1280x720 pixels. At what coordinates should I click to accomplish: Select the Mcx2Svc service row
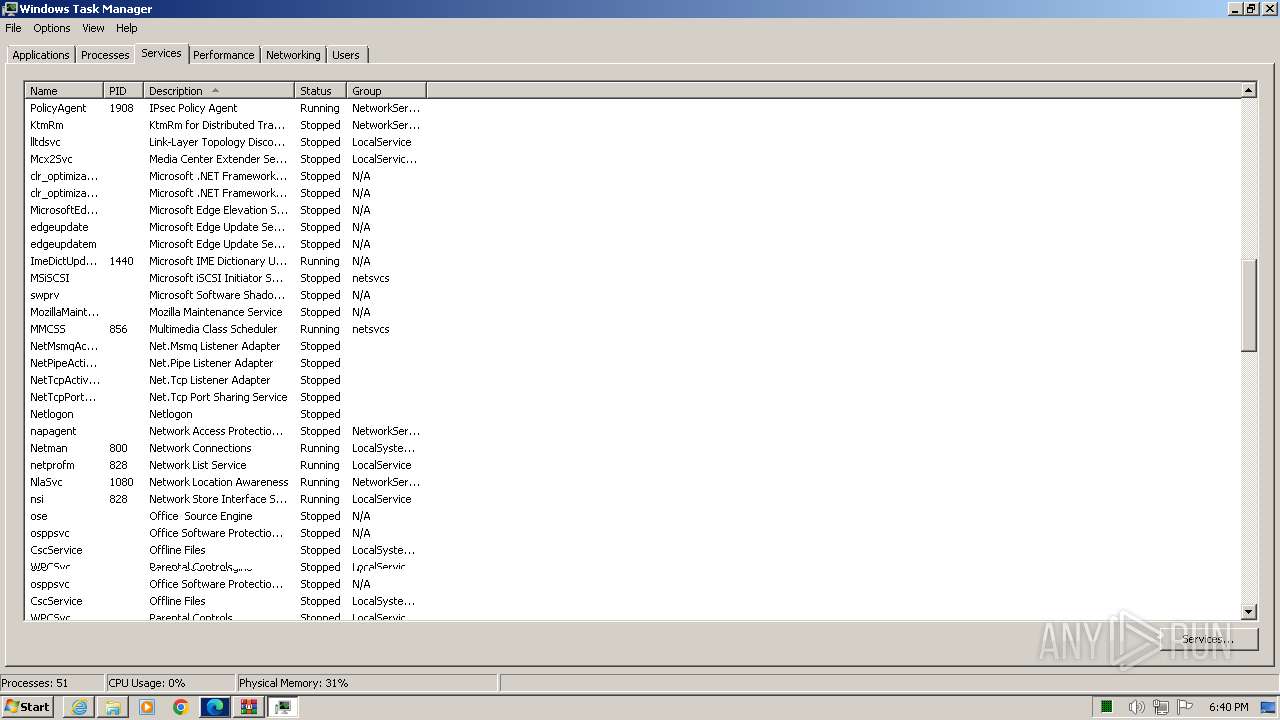click(225, 159)
